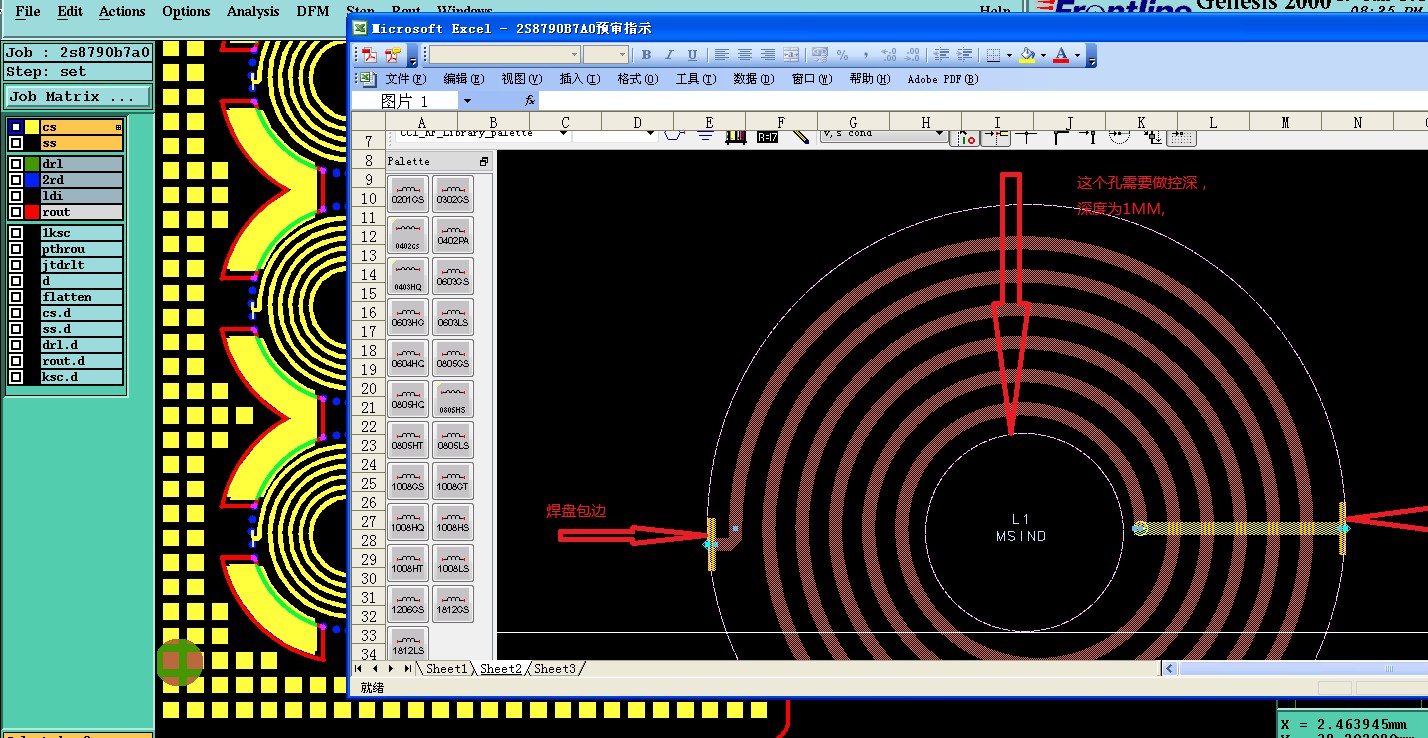Open the Fill Color dropdown arrow
The height and width of the screenshot is (738, 1428).
click(x=1043, y=55)
